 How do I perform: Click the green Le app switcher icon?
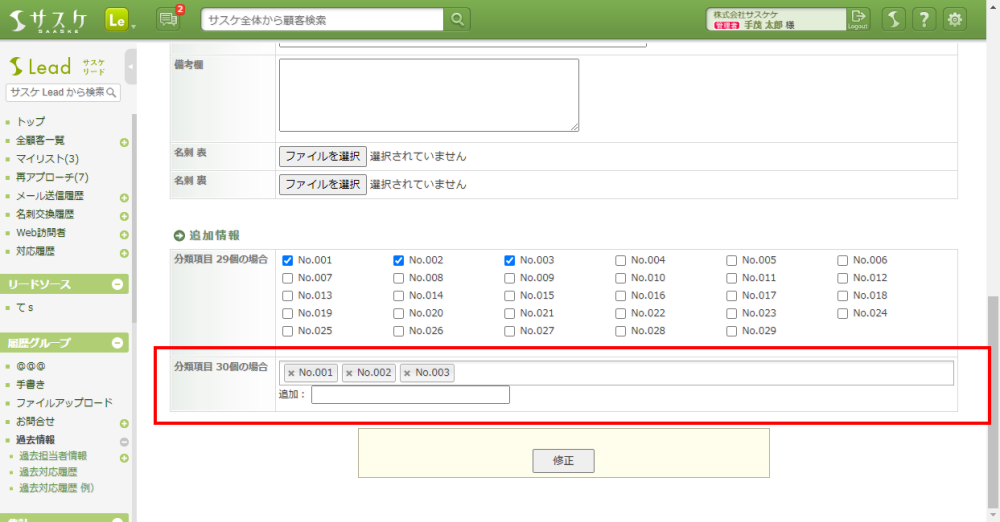[117, 19]
